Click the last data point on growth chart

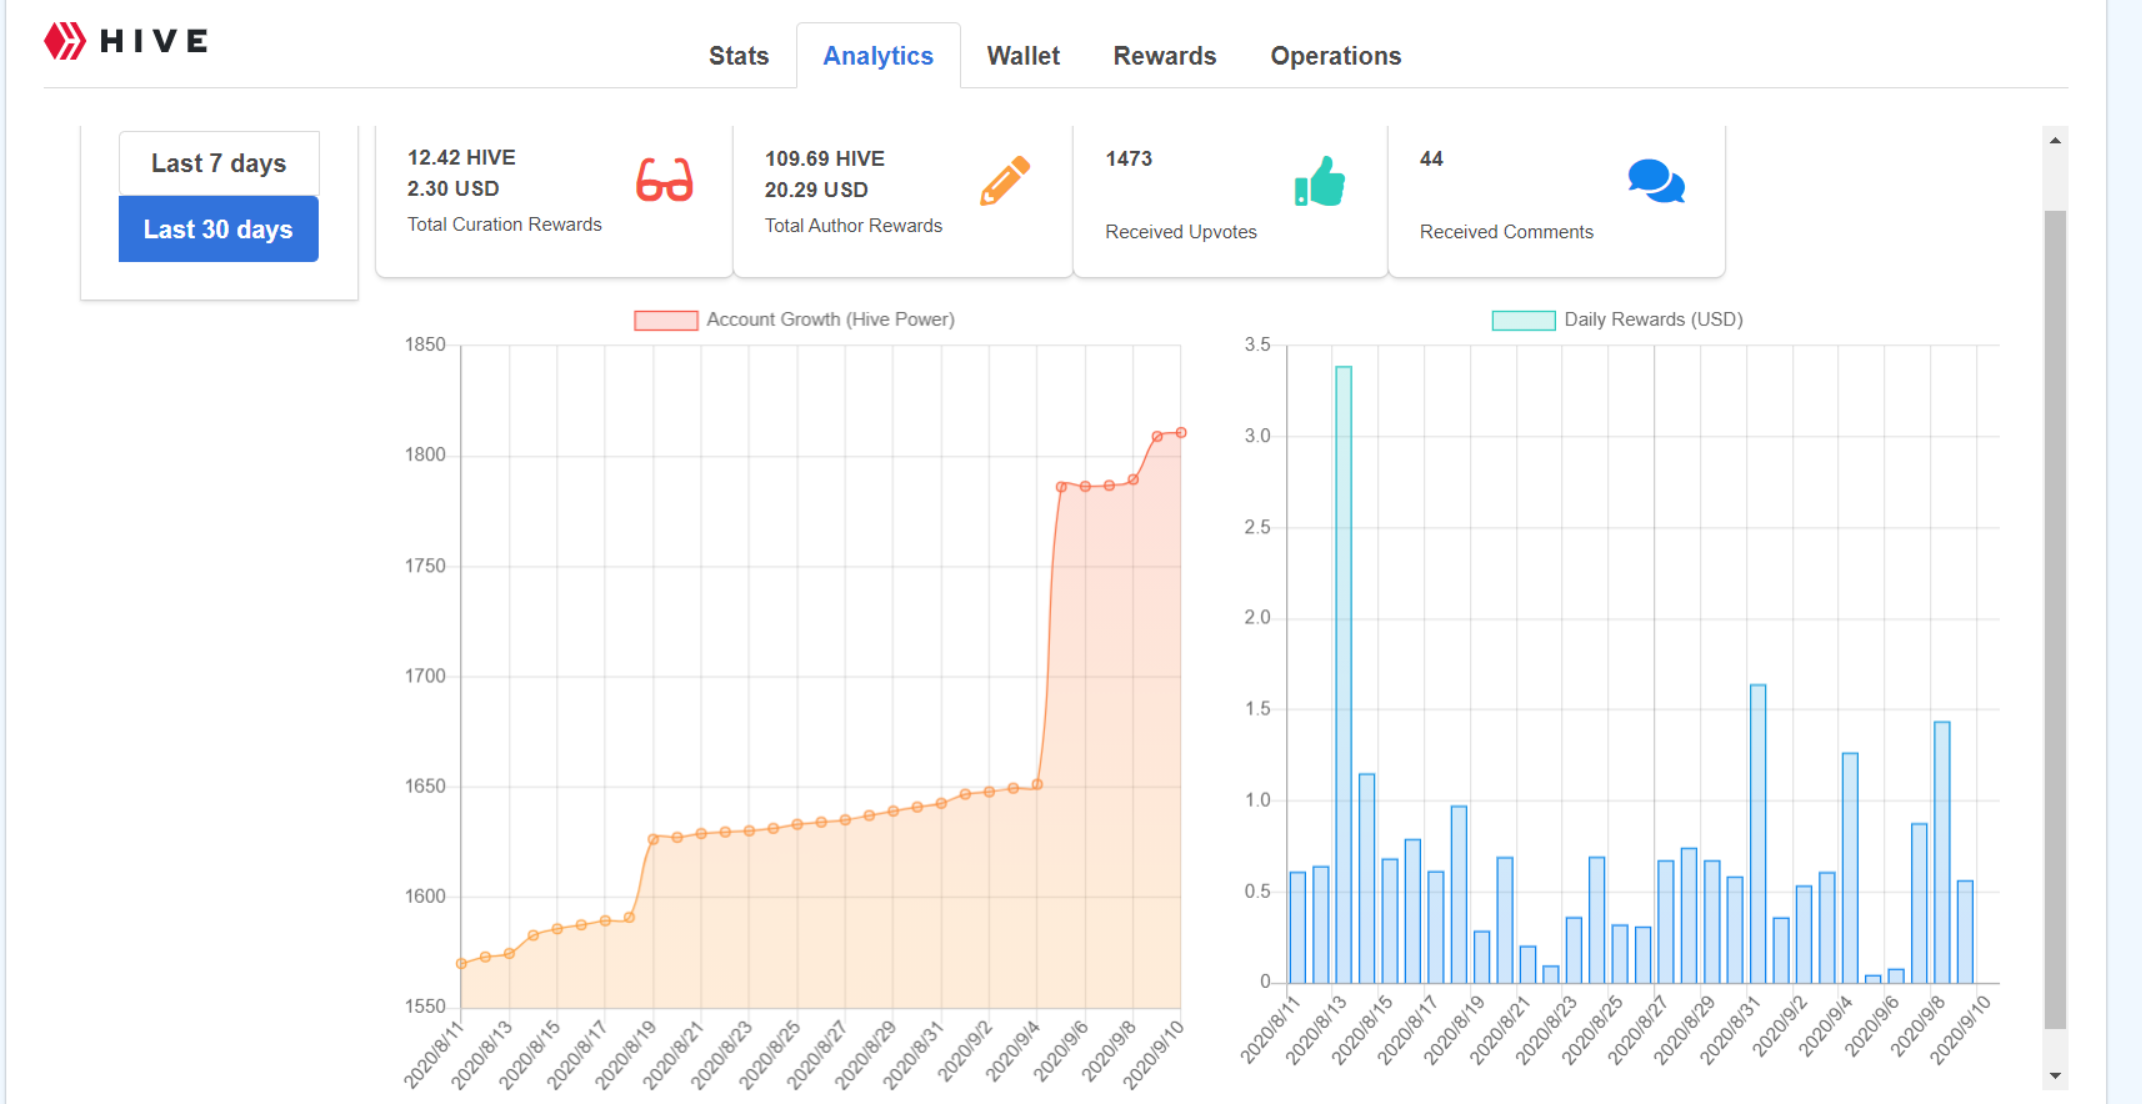point(1181,432)
